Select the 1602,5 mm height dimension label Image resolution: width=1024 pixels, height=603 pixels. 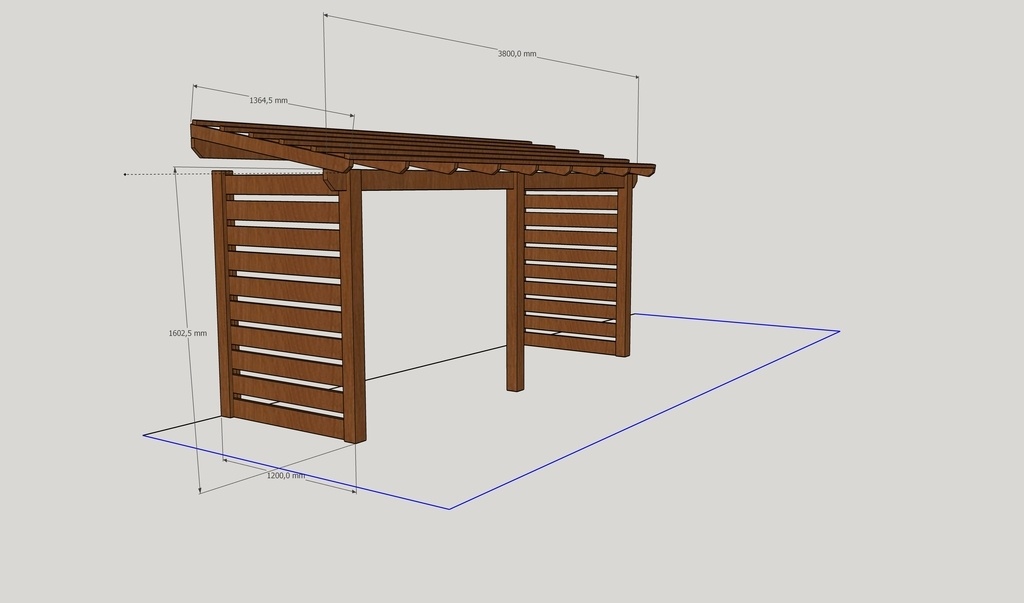187,333
